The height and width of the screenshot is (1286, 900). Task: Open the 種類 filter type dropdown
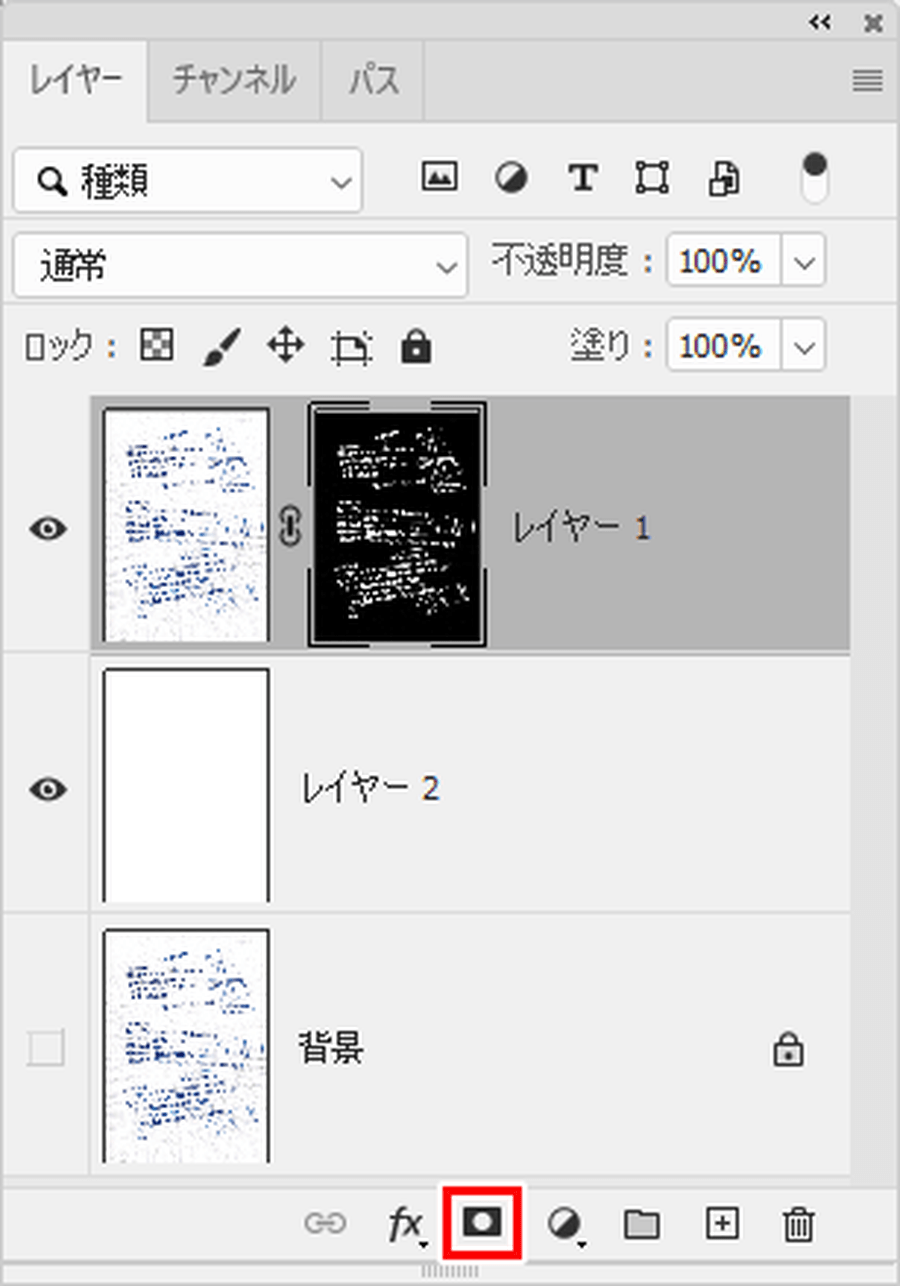point(188,180)
